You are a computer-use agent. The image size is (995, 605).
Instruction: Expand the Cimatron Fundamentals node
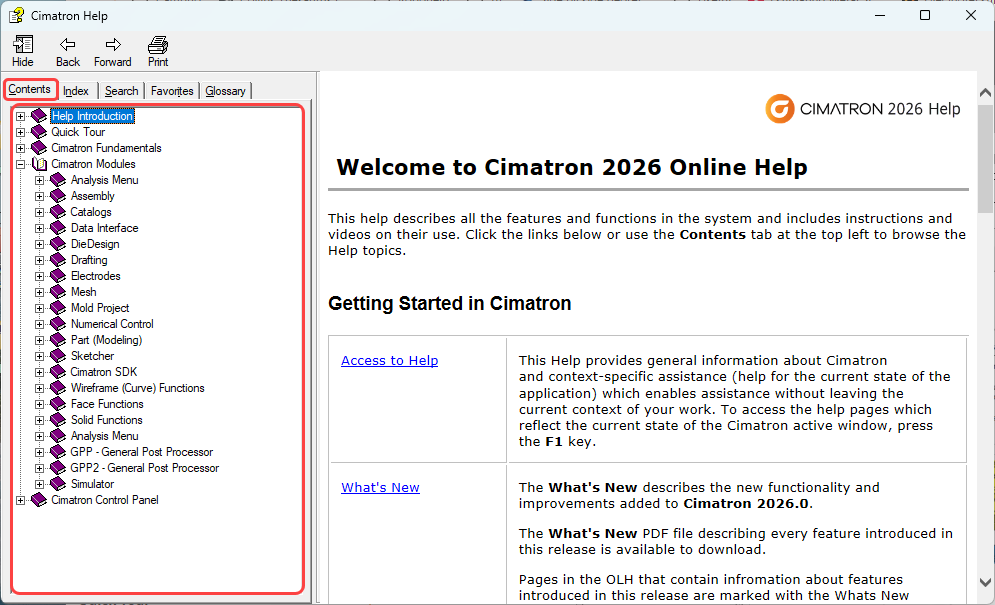20,148
